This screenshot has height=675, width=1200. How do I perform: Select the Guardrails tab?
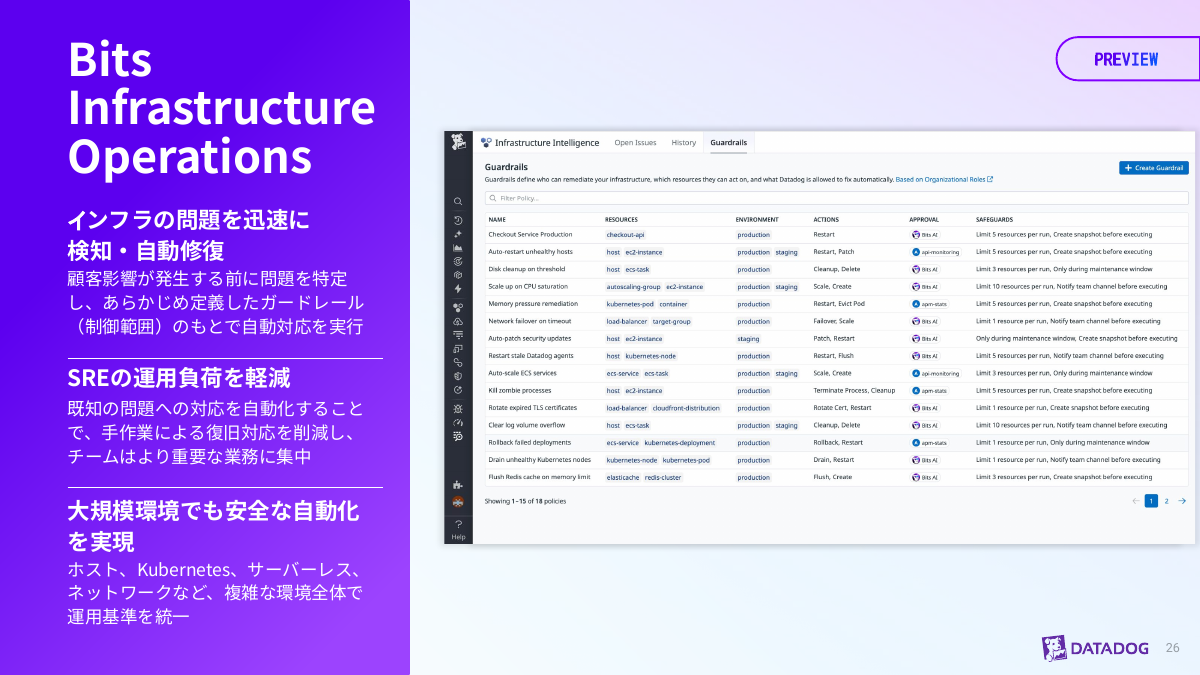728,142
